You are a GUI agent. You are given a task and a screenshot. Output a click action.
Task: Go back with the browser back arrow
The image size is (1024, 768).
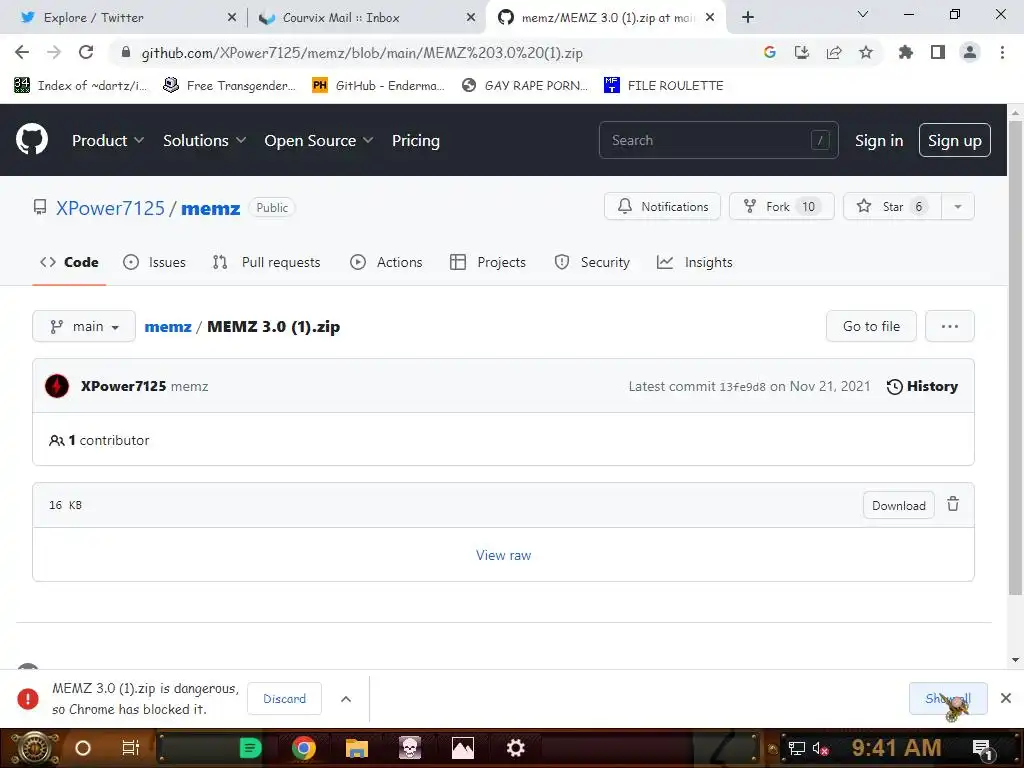click(x=22, y=52)
